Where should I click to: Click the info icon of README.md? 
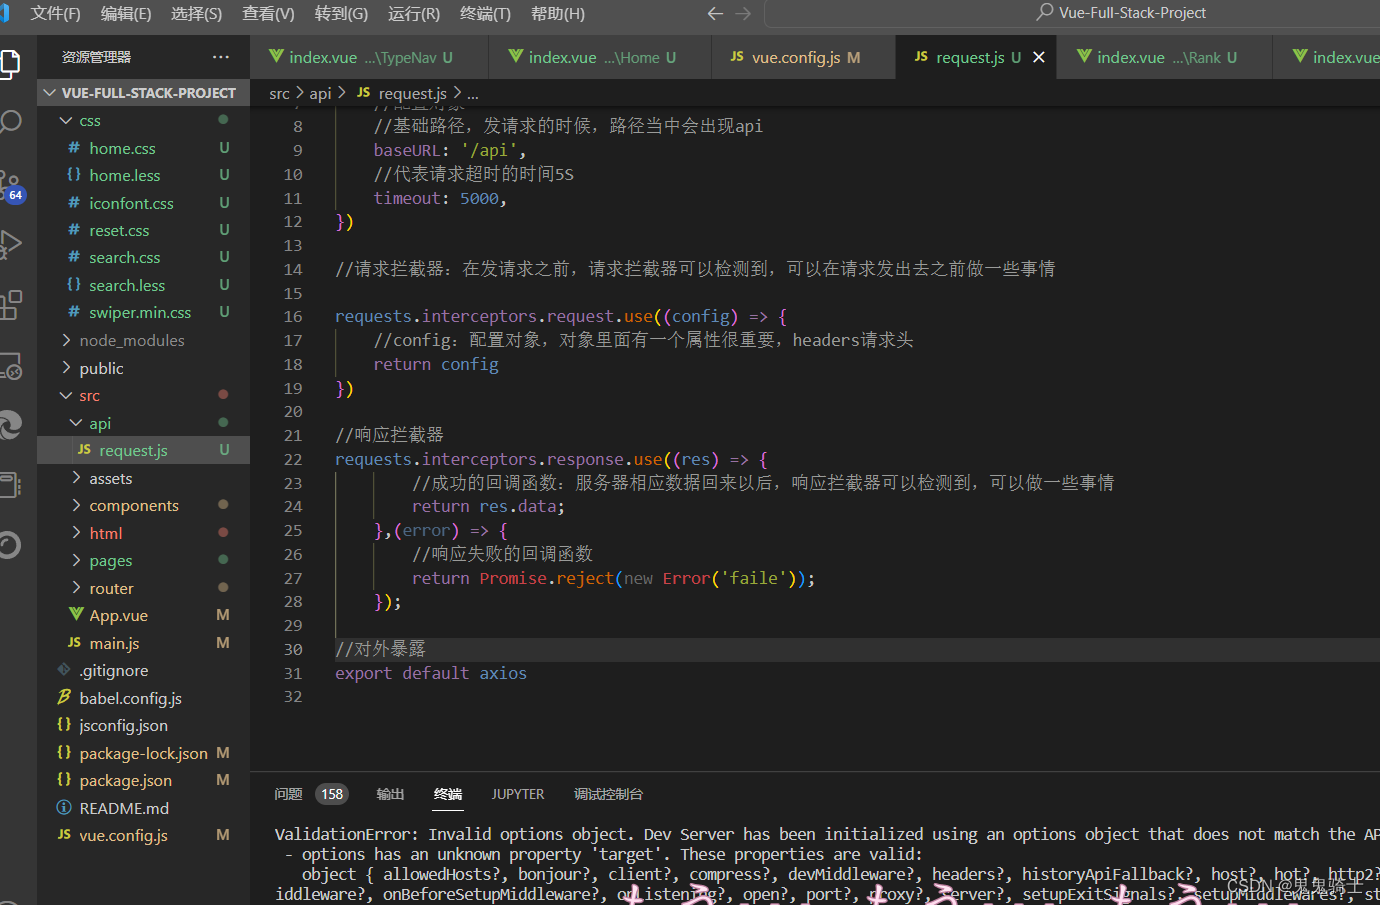point(64,807)
